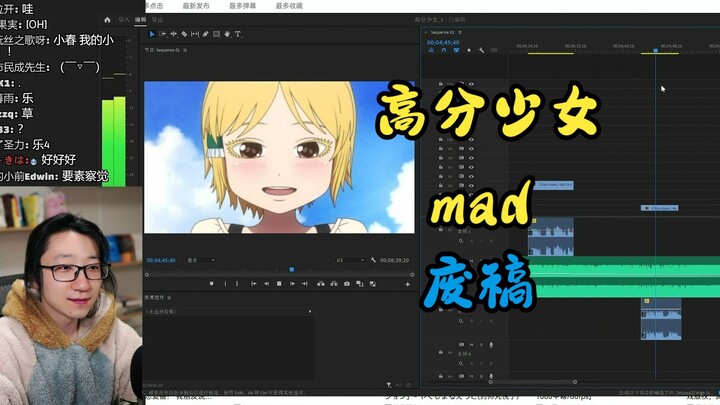720x405 pixels.
Task: Select the Pen tool
Action: [206, 34]
